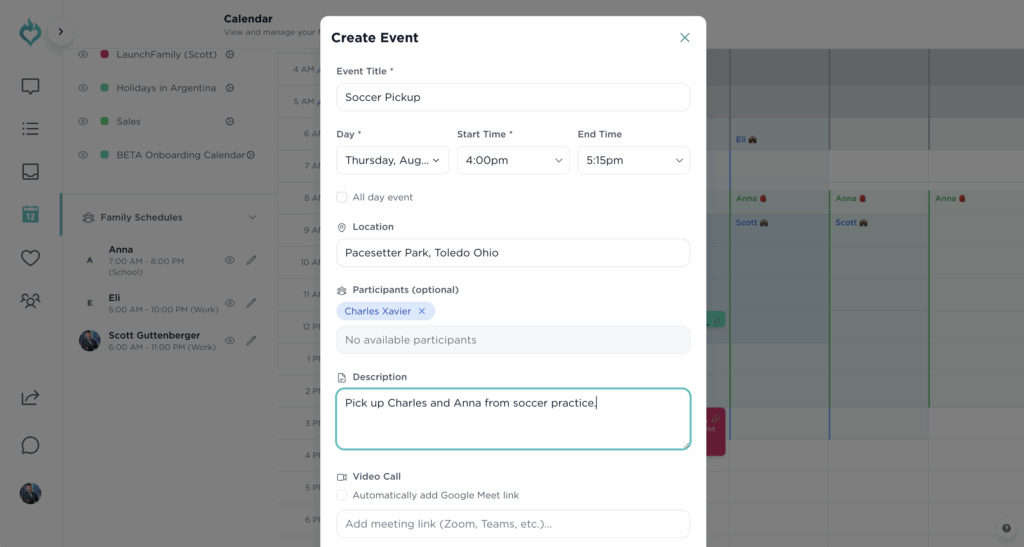The width and height of the screenshot is (1024, 547).
Task: Edit Anna's schedule with pencil icon
Action: [251, 260]
